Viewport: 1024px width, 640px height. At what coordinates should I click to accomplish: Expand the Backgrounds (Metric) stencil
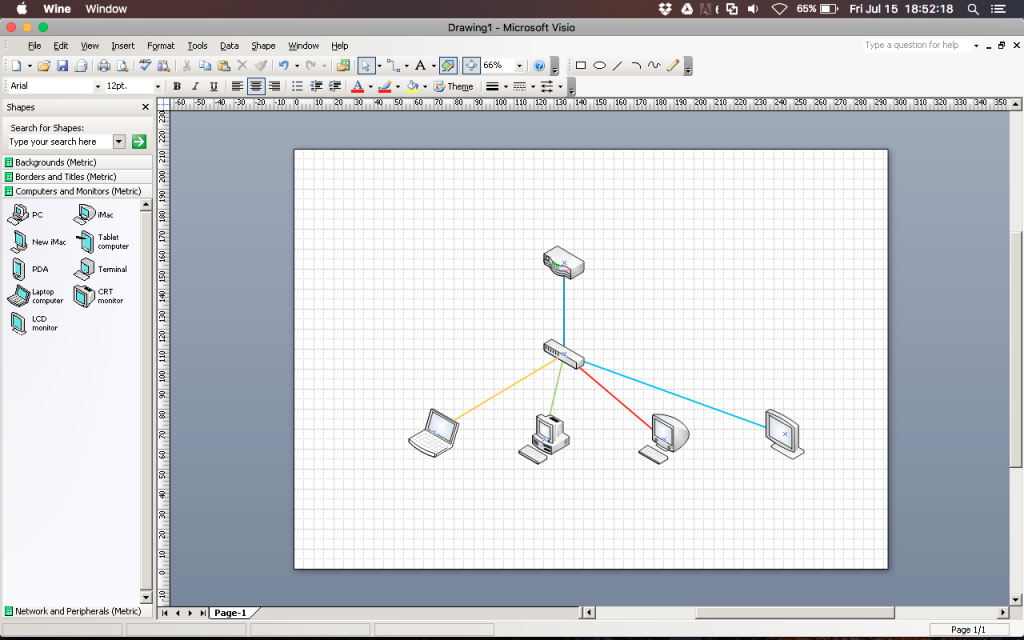click(x=78, y=162)
